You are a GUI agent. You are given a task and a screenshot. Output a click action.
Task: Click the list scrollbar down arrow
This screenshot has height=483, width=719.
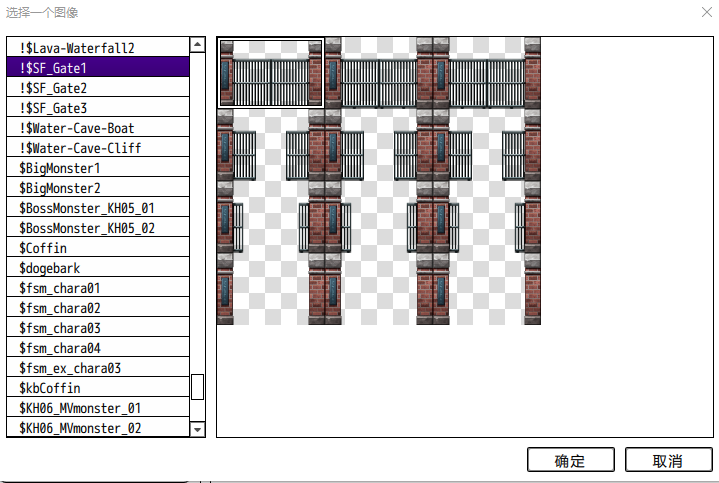[x=197, y=429]
